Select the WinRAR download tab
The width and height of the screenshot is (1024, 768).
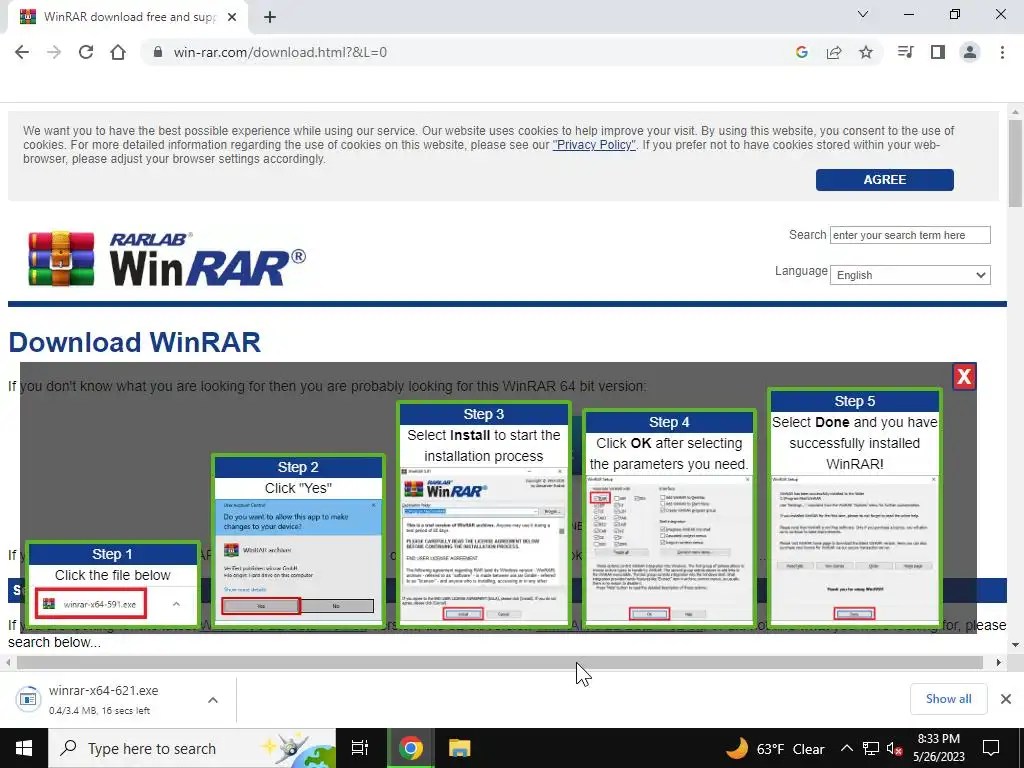[127, 17]
